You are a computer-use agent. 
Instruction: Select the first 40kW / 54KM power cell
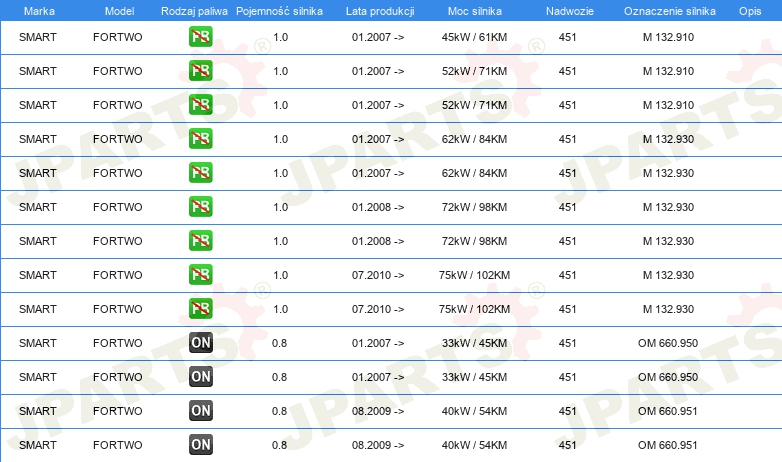pyautogui.click(x=474, y=411)
